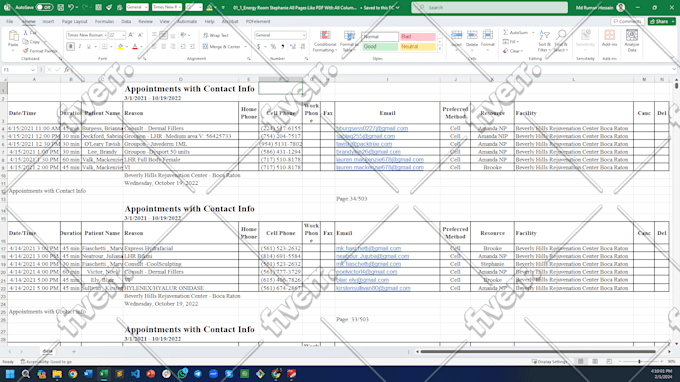Click the Analyze Data icon
The height and width of the screenshot is (382, 680).
click(632, 36)
